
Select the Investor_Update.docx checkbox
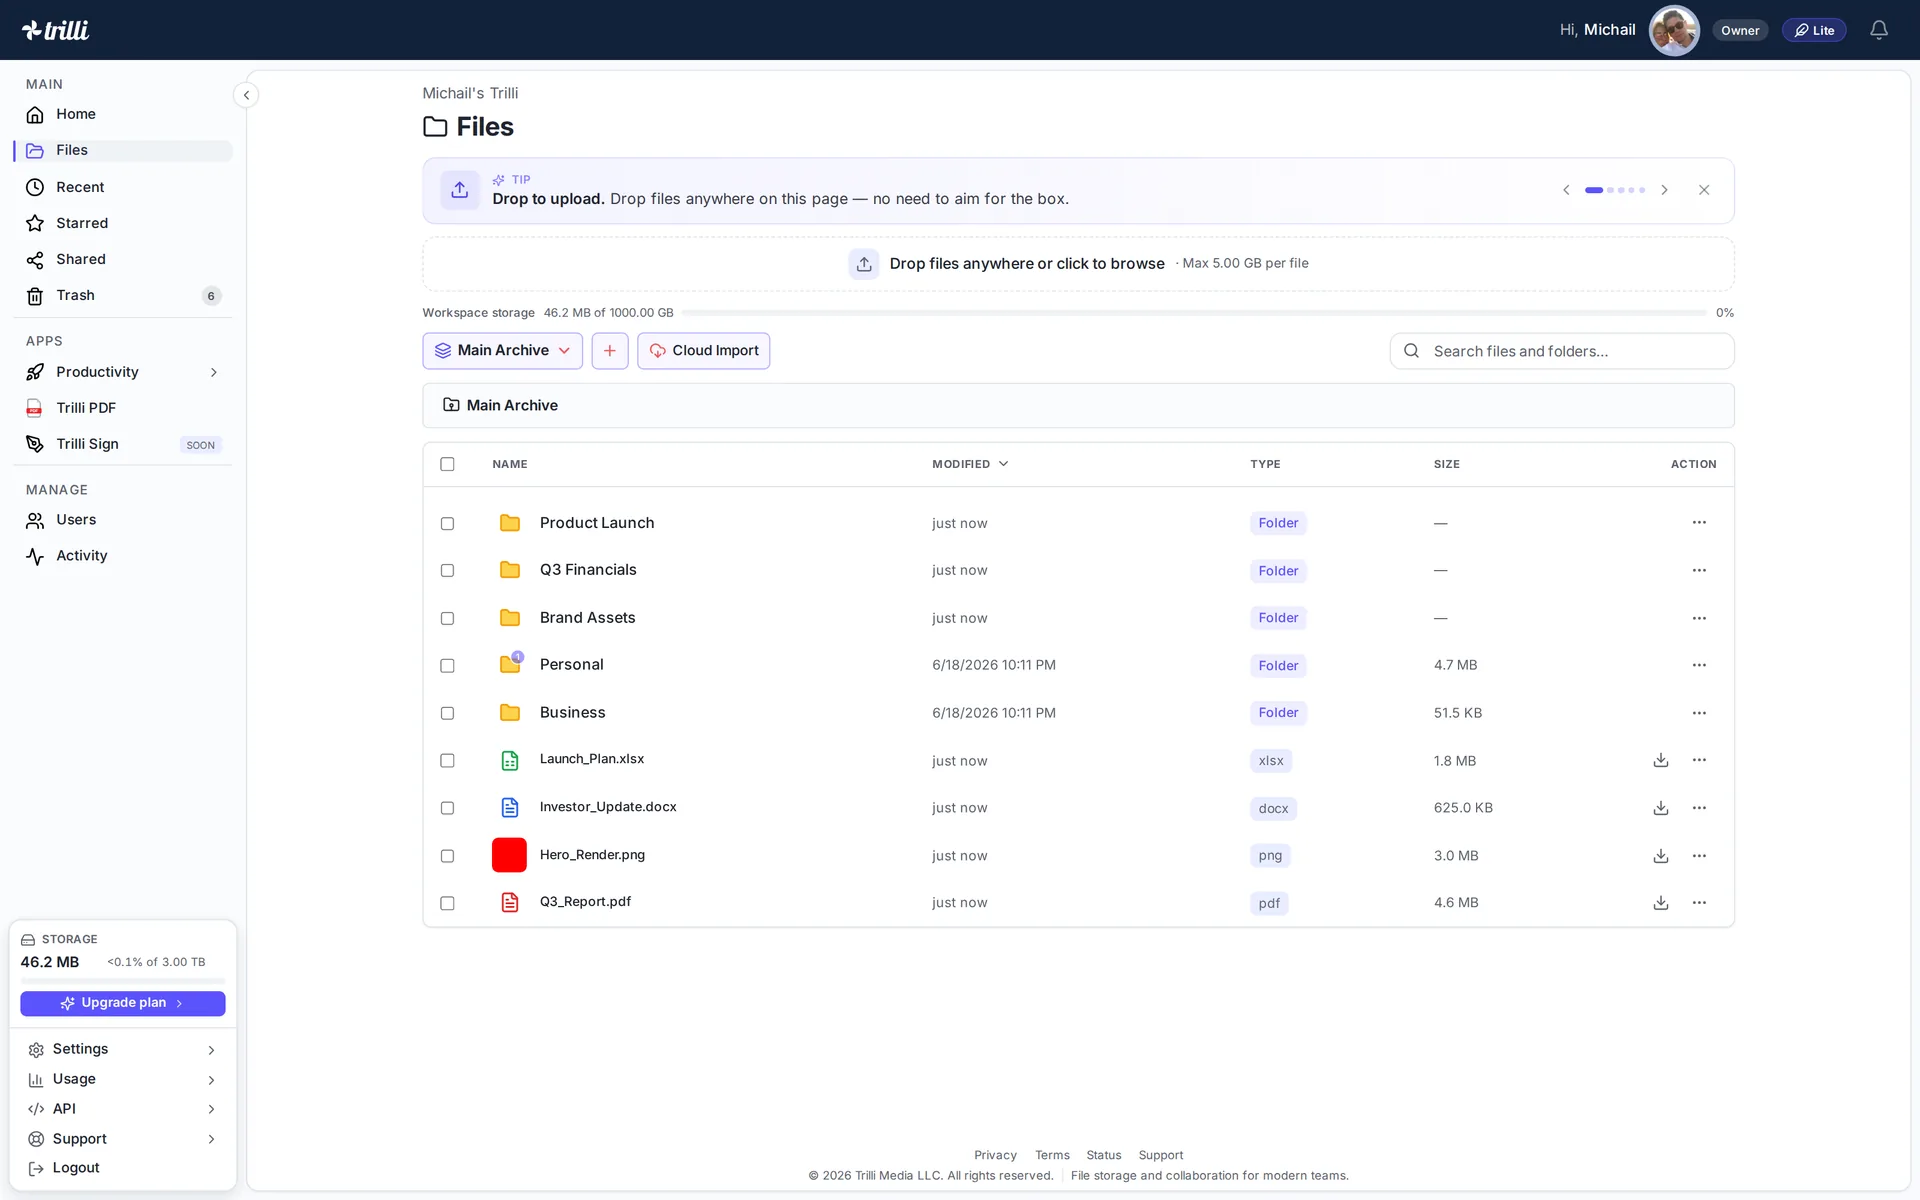(447, 808)
